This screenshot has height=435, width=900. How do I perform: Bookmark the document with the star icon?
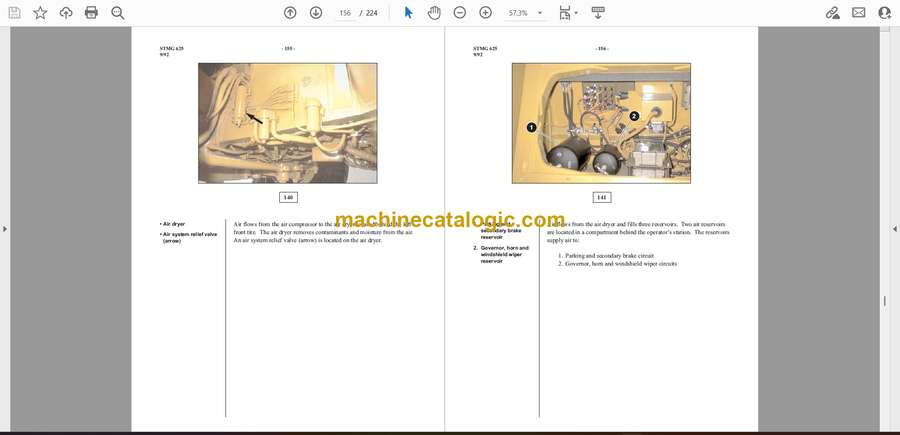tap(40, 13)
